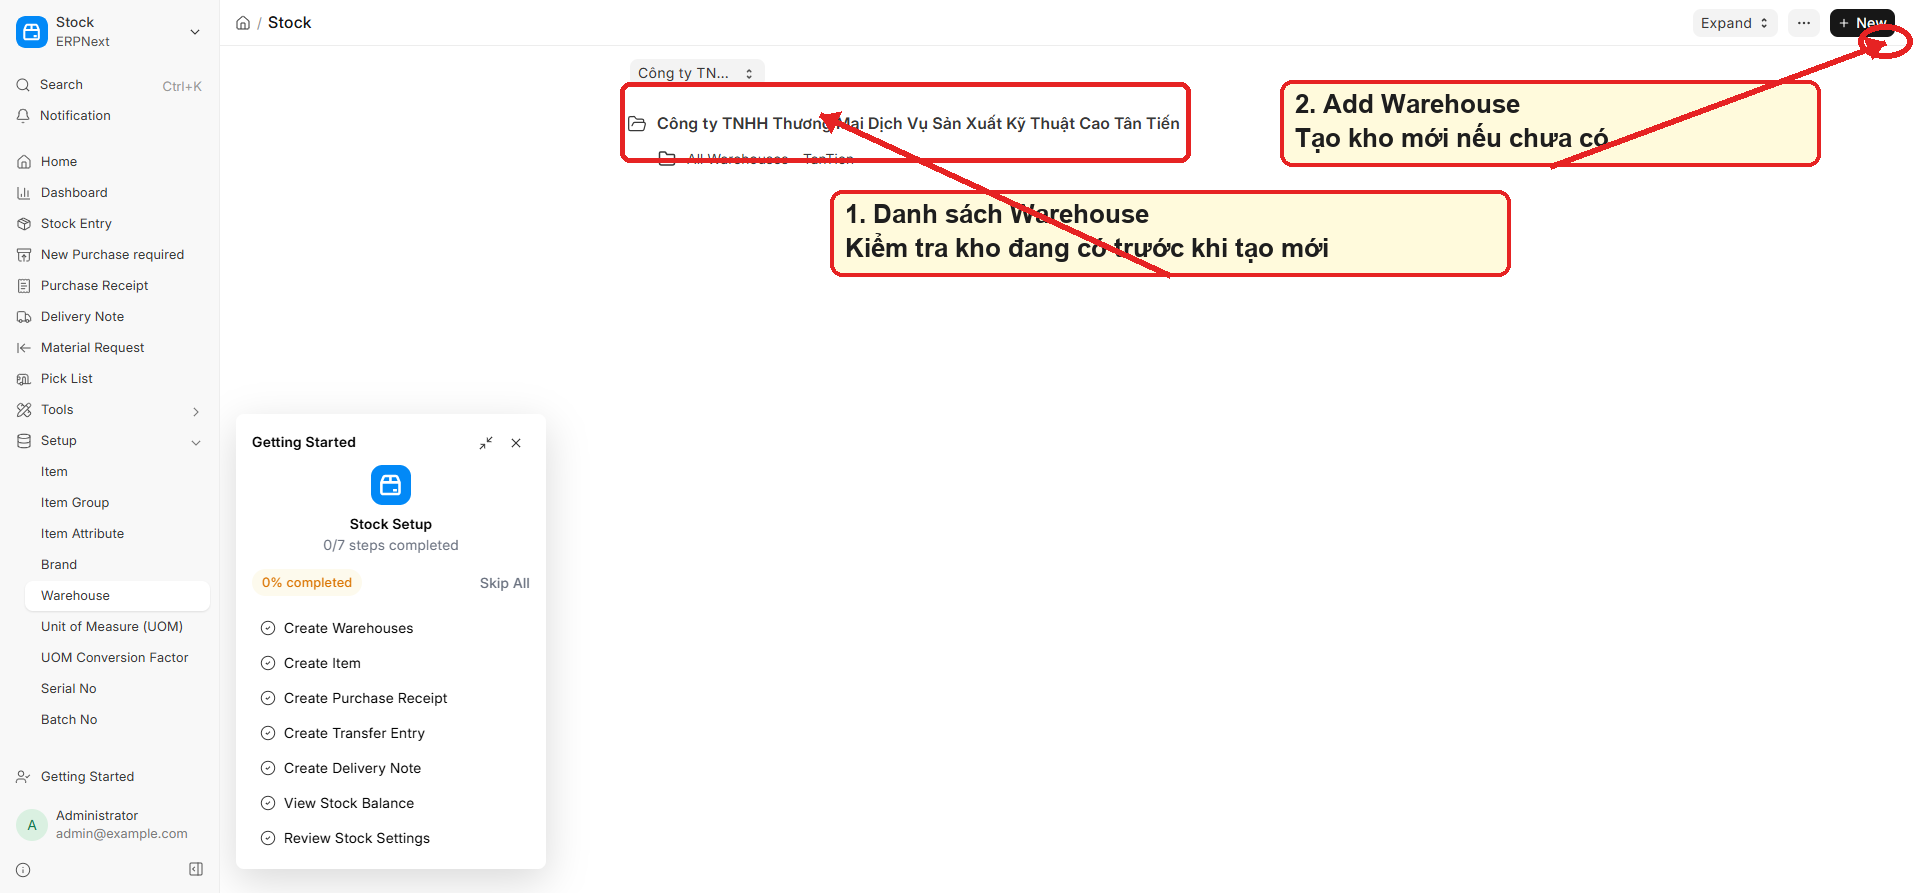Click the info icon below the Administrator account

pos(23,870)
